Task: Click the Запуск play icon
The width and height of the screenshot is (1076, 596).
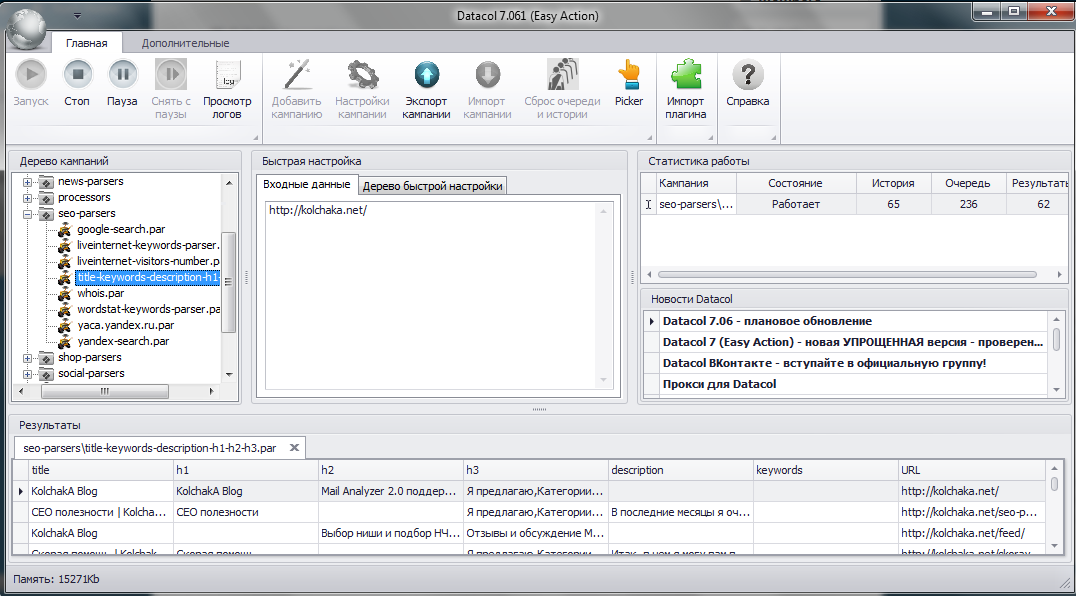Action: pyautogui.click(x=31, y=75)
